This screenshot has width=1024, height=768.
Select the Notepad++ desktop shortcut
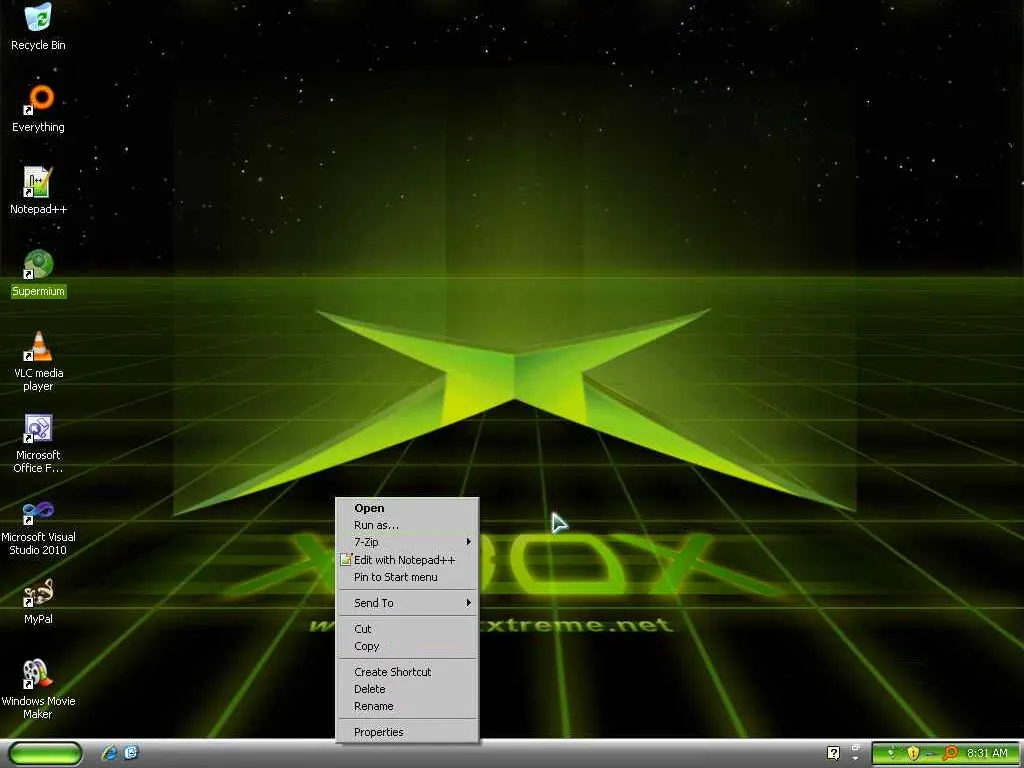click(38, 191)
